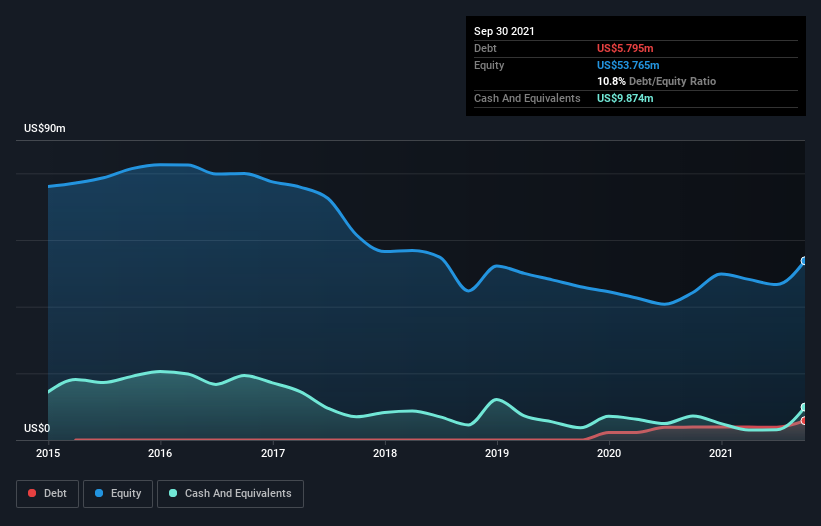Click the US$53.765m equity value
821x526 pixels.
[628, 65]
